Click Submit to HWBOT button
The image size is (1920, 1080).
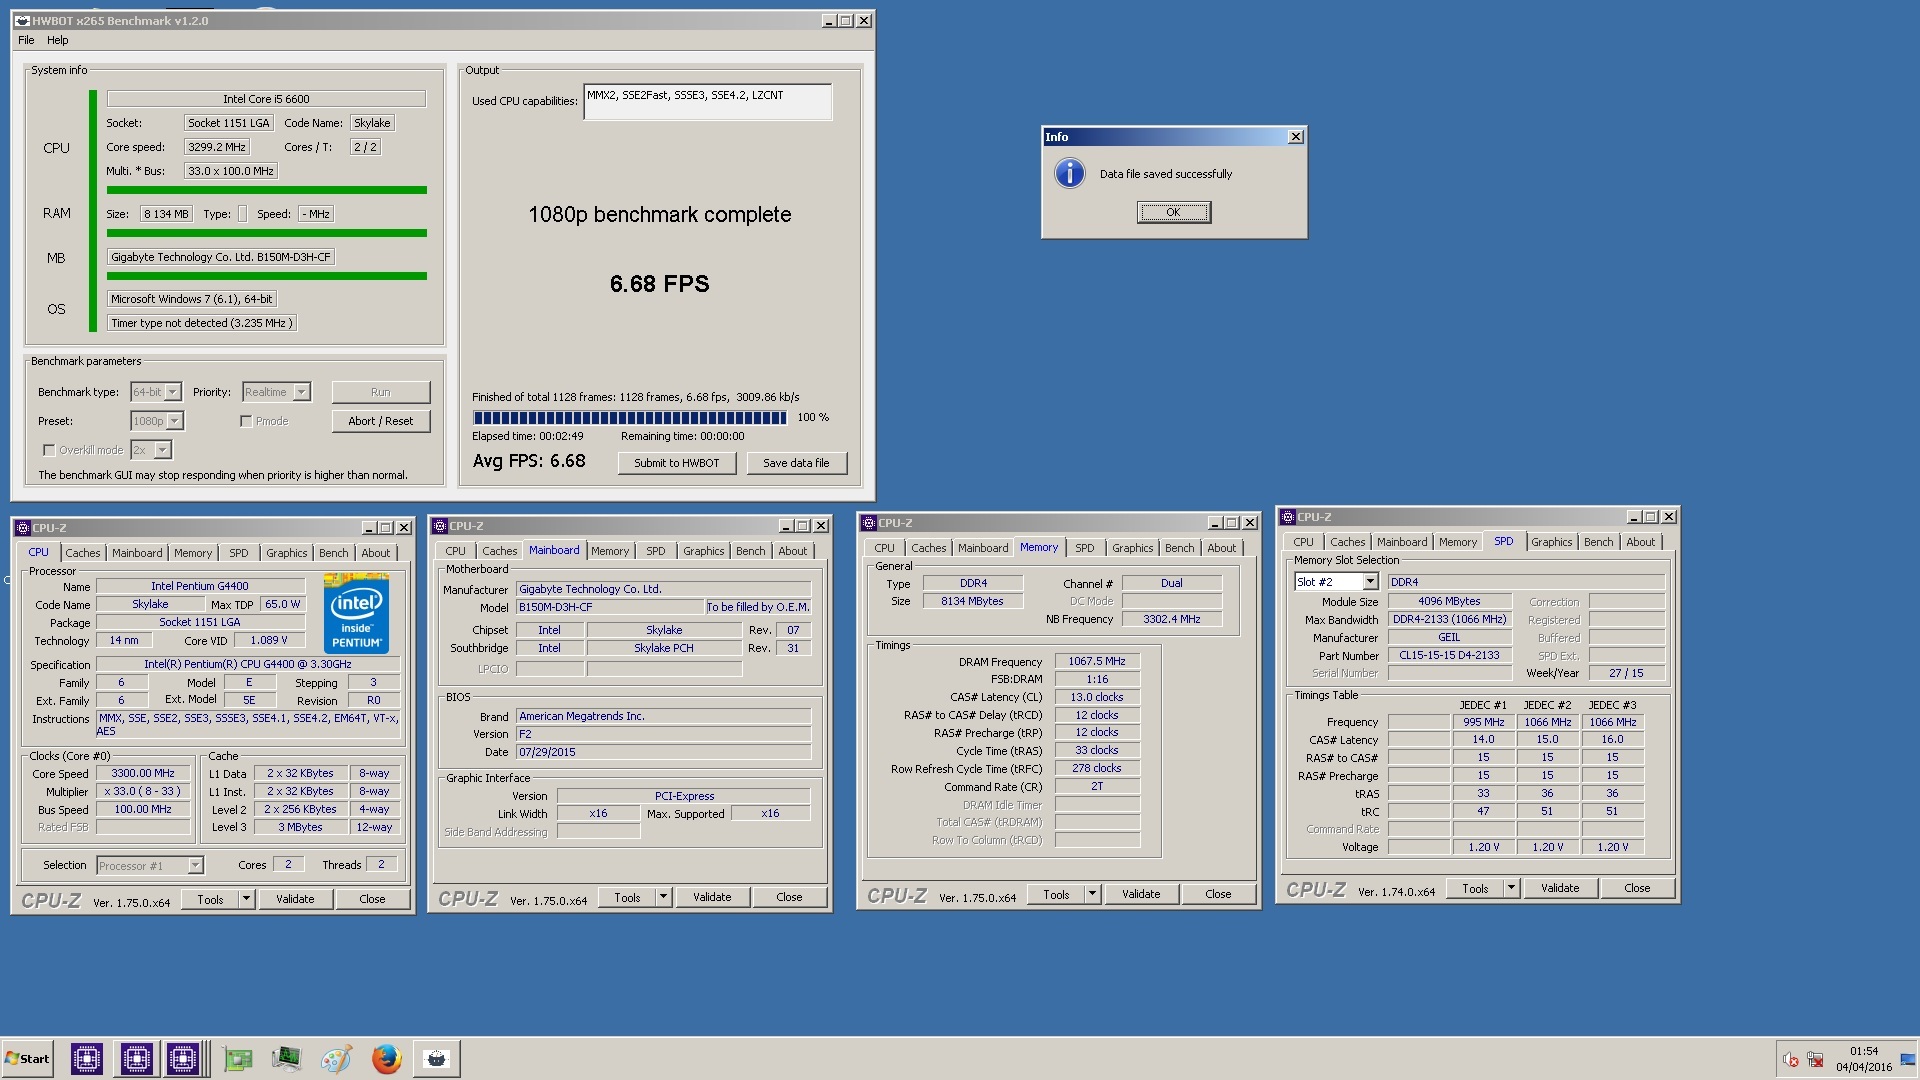click(677, 463)
